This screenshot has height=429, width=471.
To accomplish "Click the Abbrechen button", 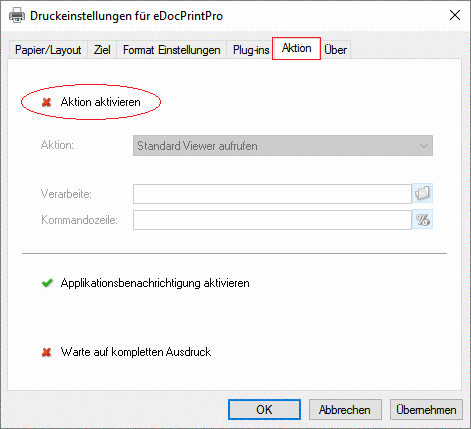I will click(345, 410).
